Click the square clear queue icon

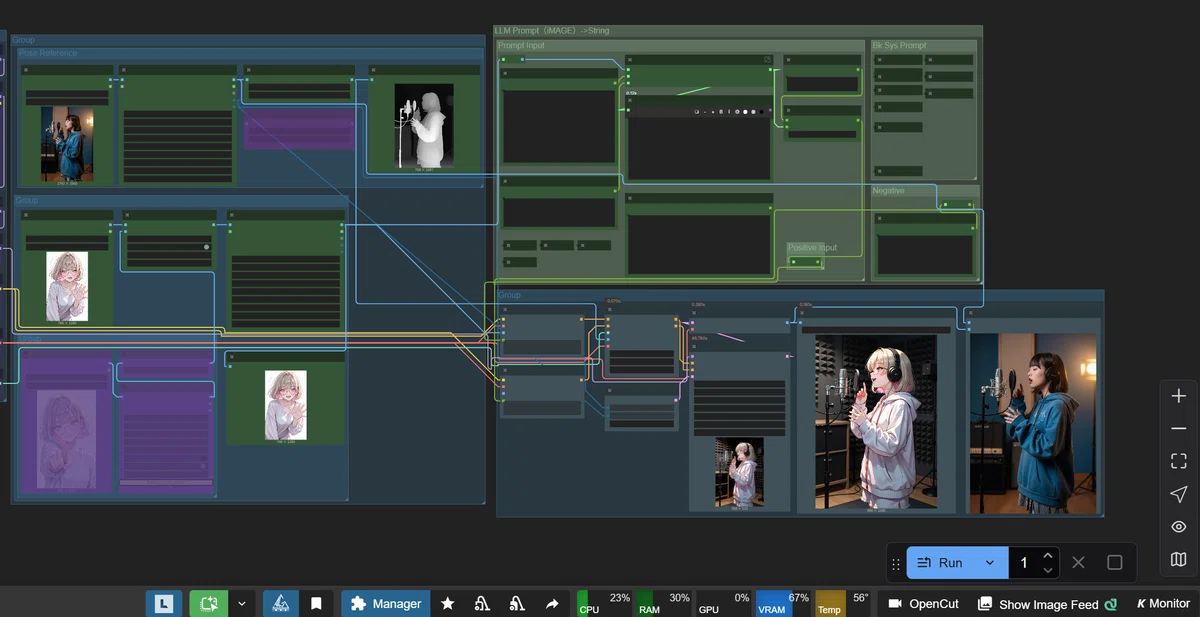[1115, 563]
